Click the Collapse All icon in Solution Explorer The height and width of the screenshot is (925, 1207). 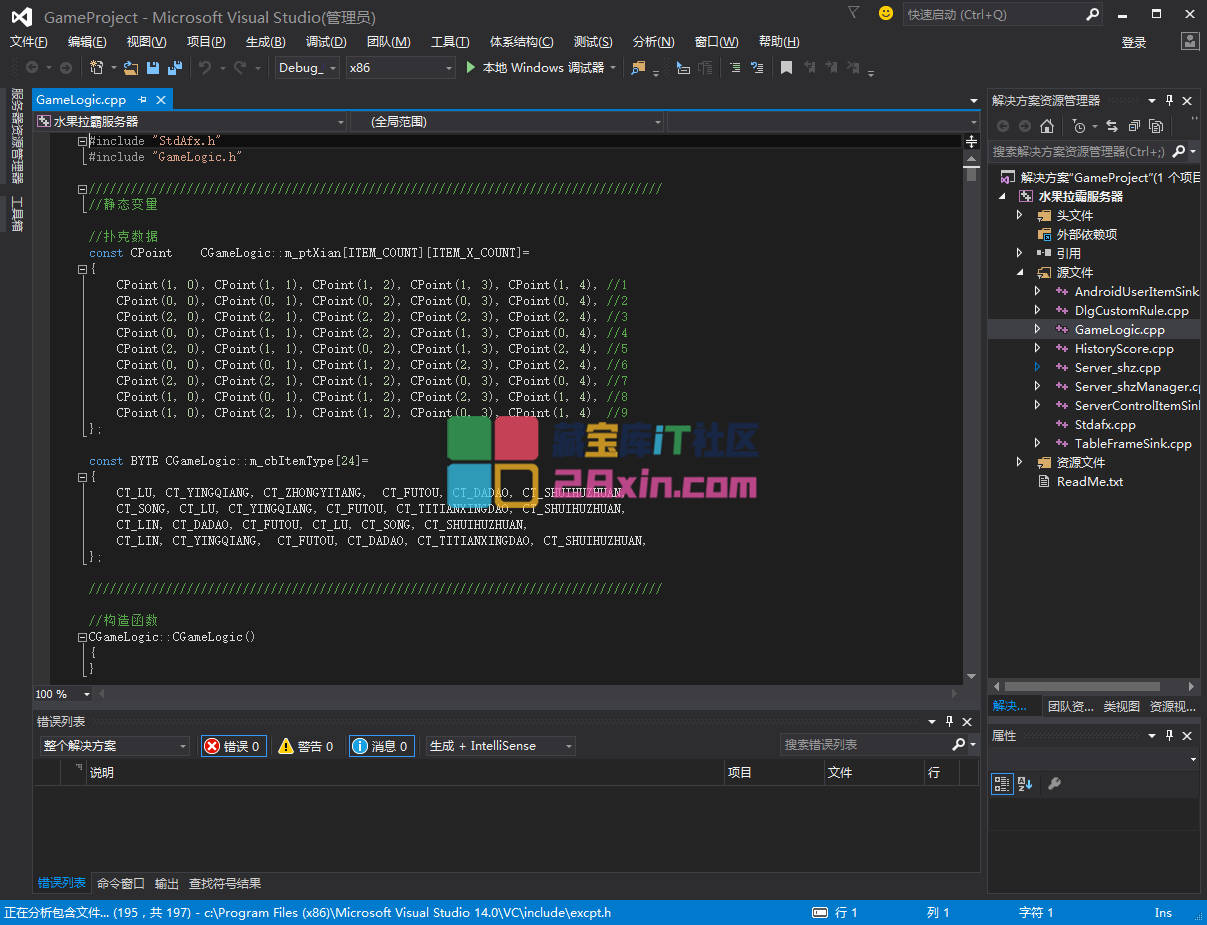pyautogui.click(x=1134, y=126)
